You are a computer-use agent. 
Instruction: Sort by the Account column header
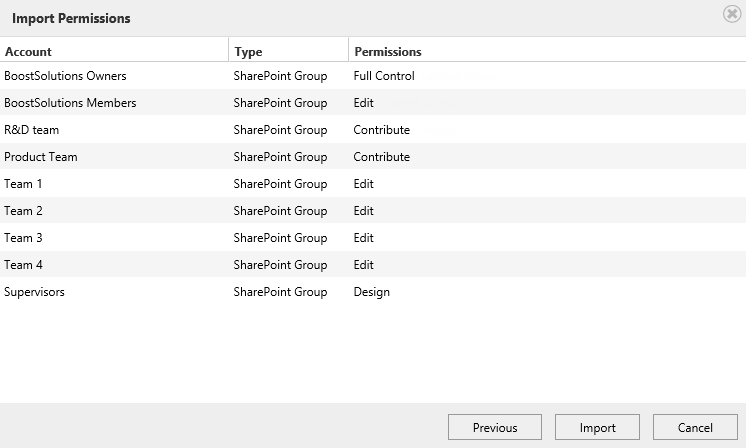point(28,51)
